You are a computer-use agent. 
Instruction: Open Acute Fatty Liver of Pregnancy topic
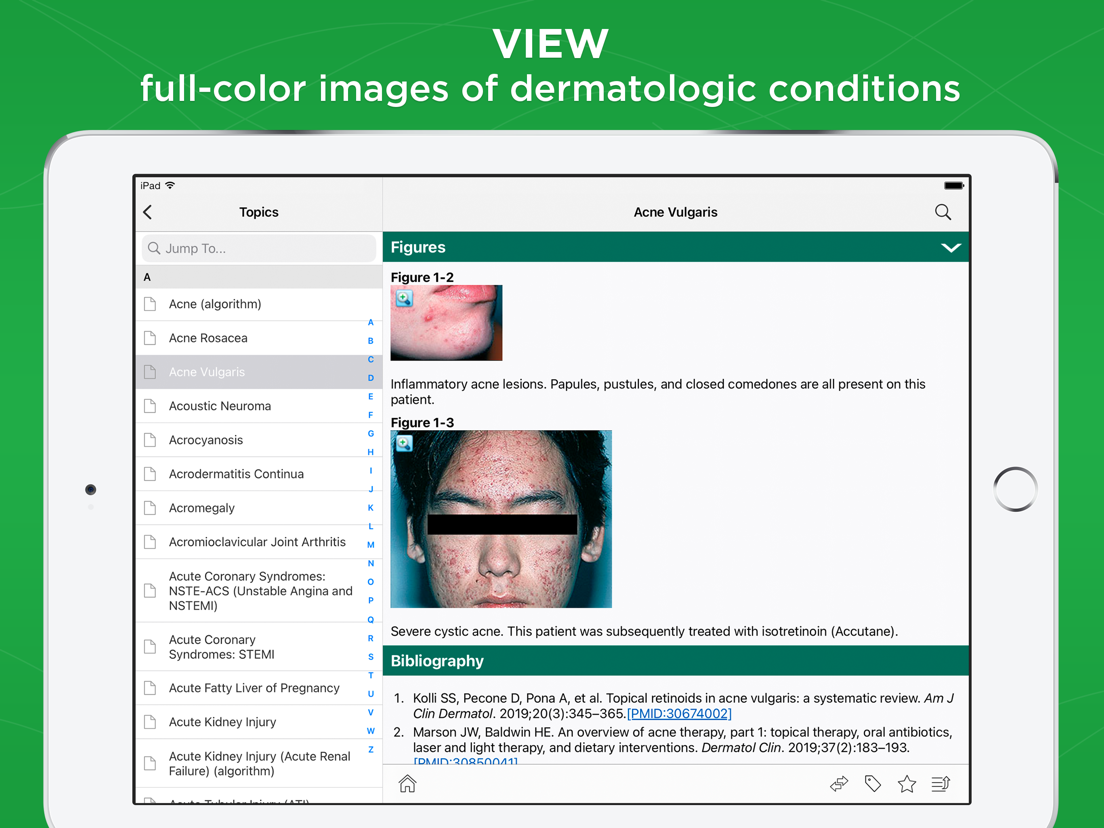pos(258,688)
